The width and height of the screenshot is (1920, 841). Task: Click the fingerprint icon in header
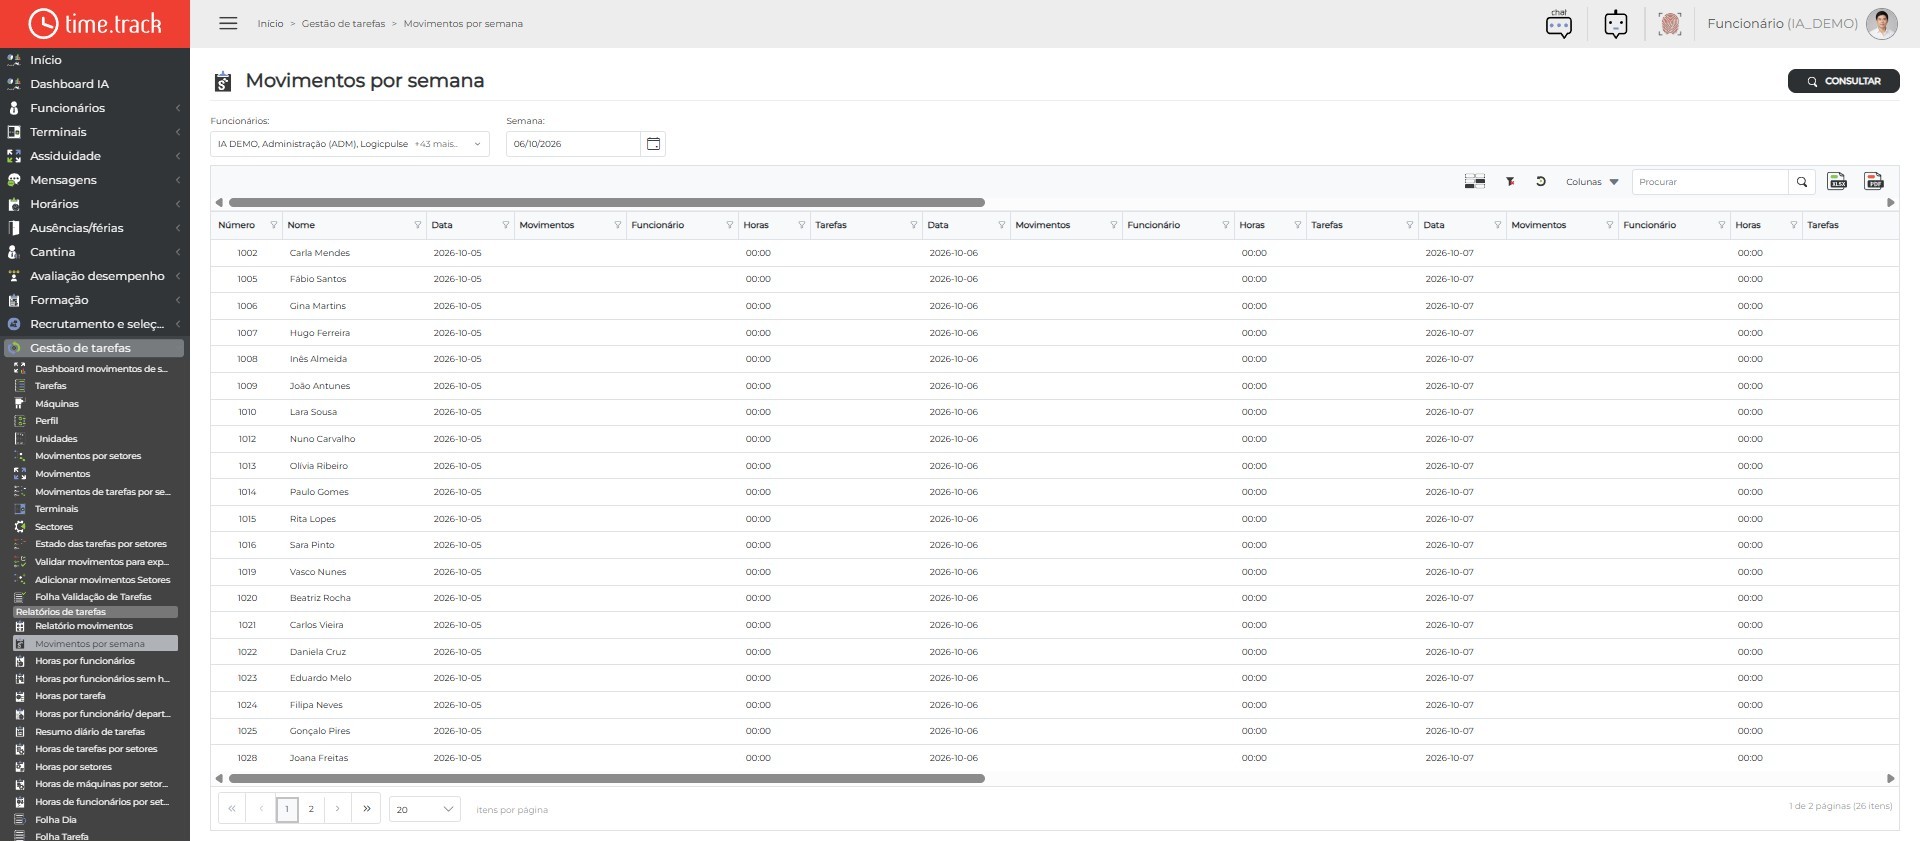click(1669, 24)
